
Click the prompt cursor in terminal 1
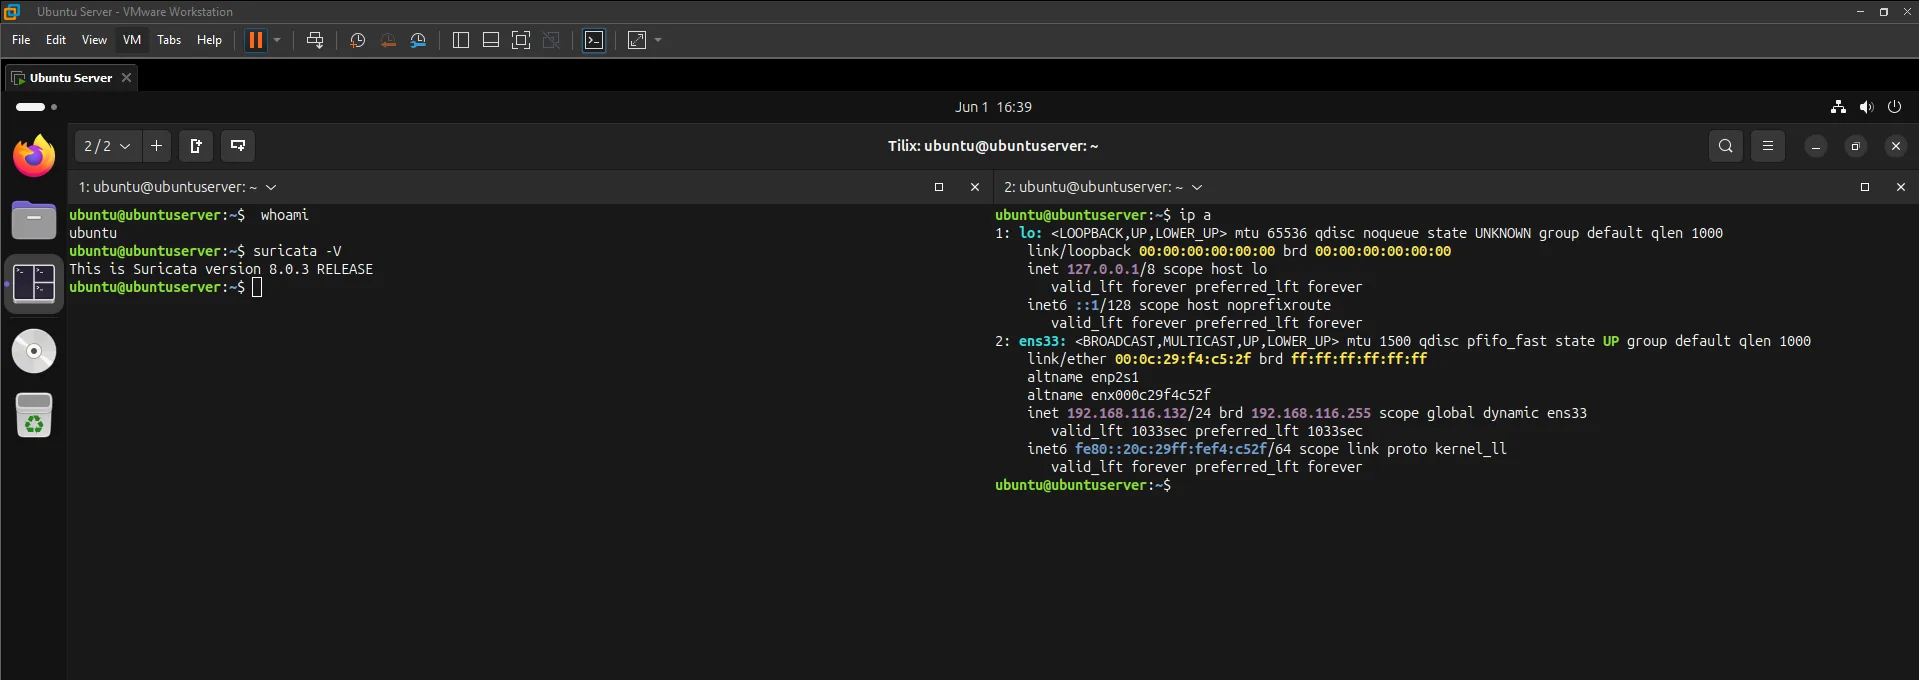click(x=257, y=287)
